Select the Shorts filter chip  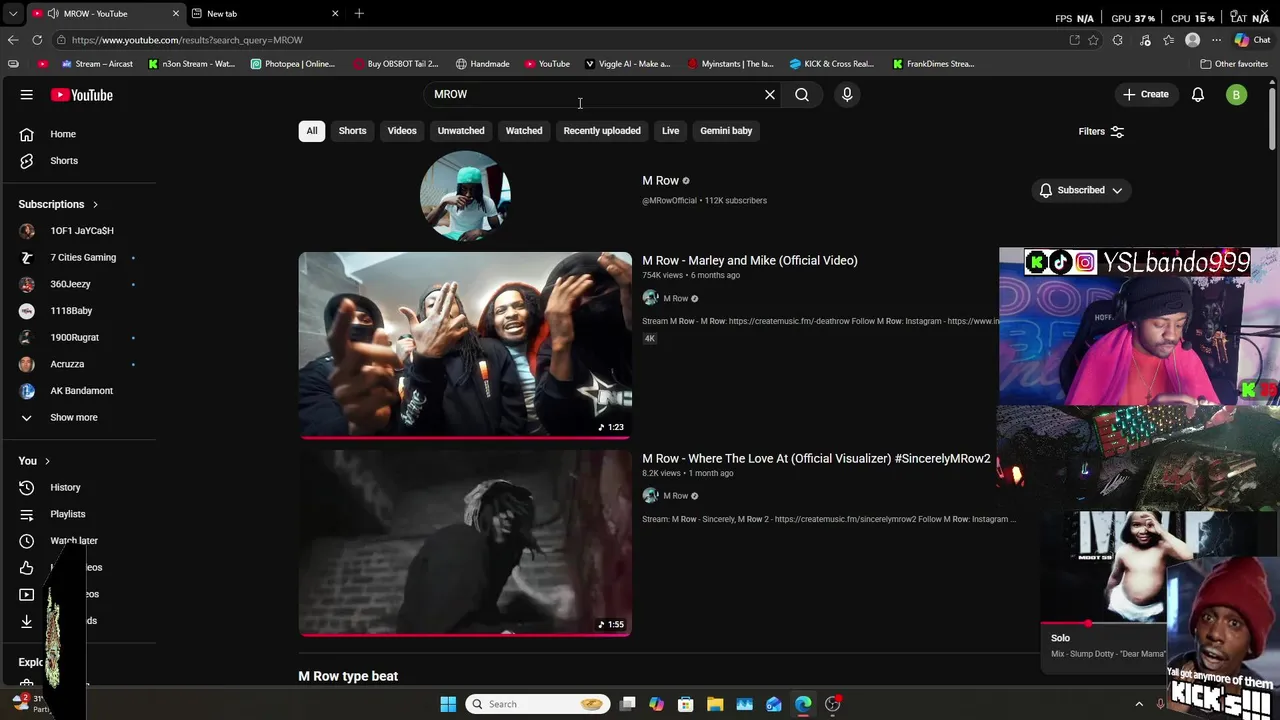coord(352,131)
